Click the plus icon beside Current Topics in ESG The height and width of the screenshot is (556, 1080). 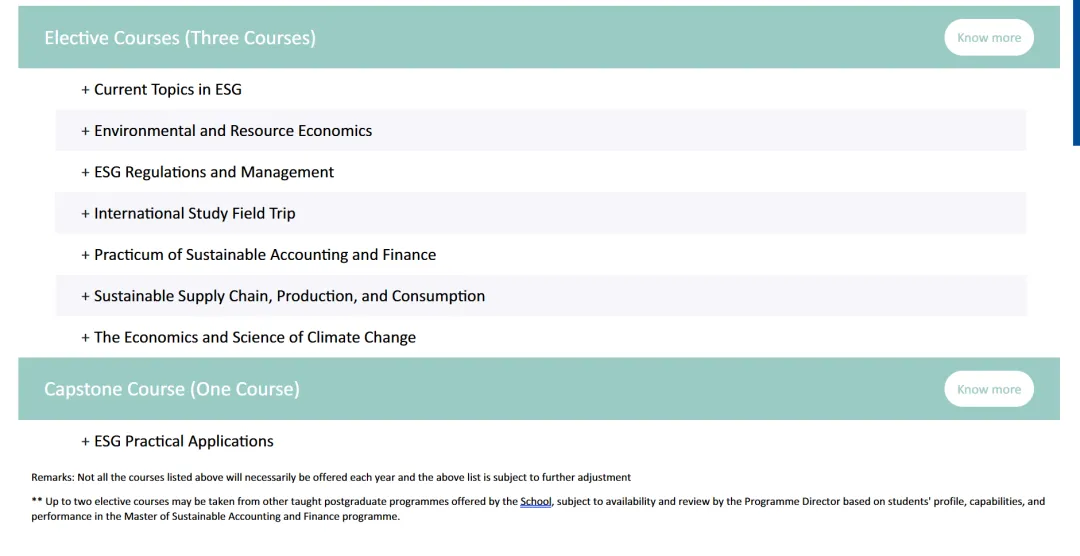pos(85,90)
